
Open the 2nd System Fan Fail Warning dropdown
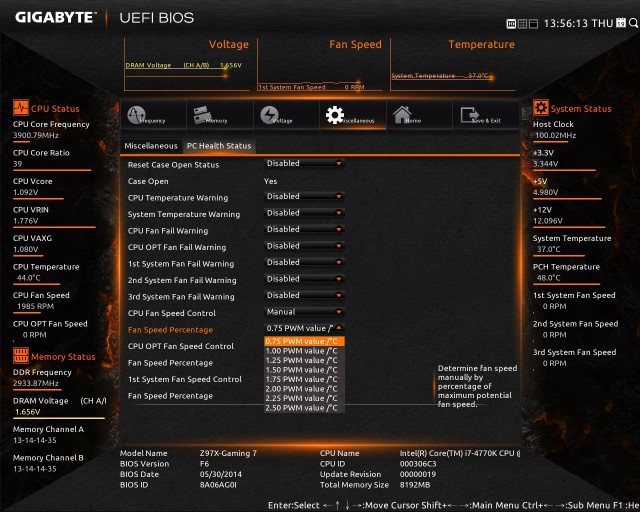[304, 279]
